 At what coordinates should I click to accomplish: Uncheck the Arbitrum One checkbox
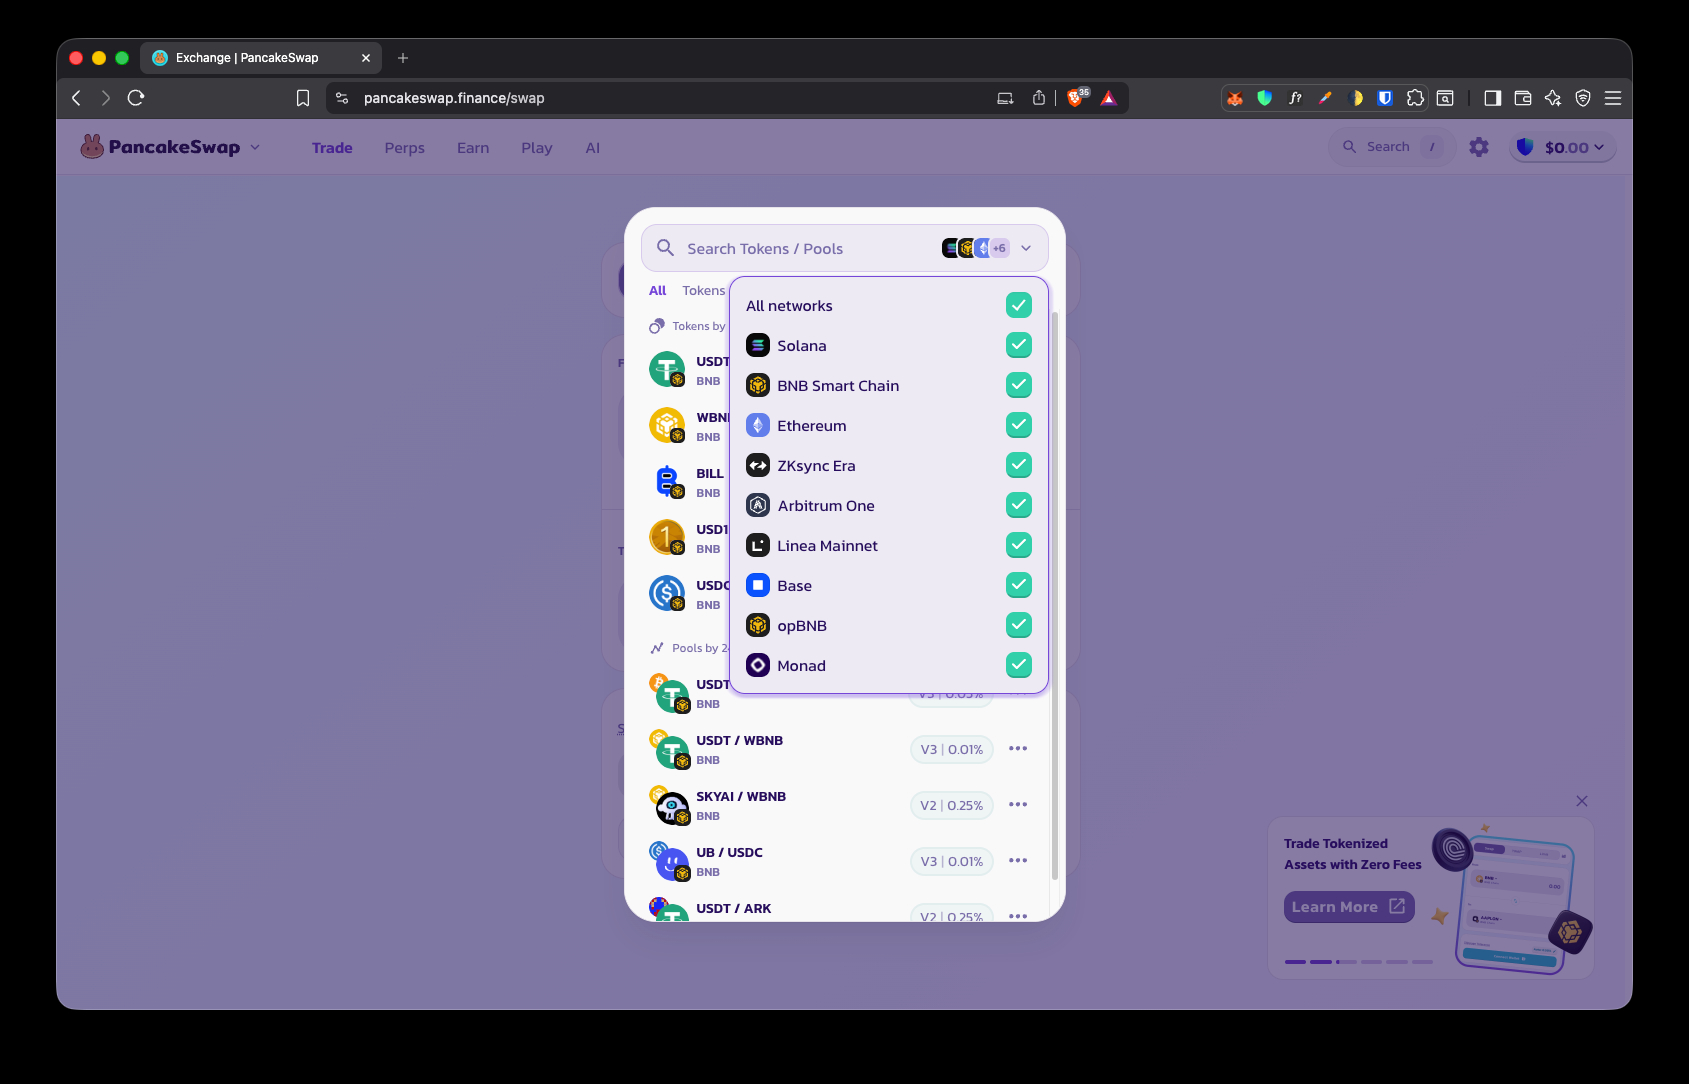click(1018, 505)
